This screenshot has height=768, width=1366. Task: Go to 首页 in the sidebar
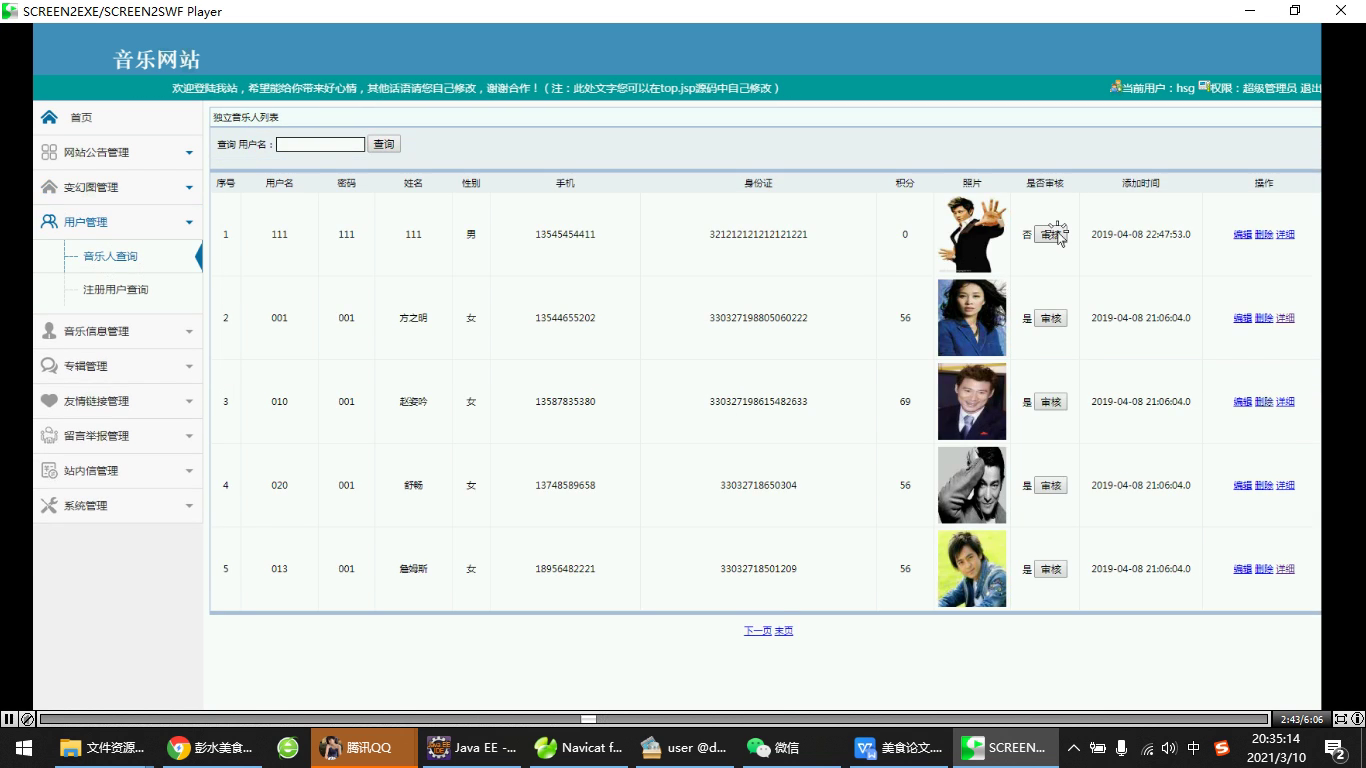point(81,118)
